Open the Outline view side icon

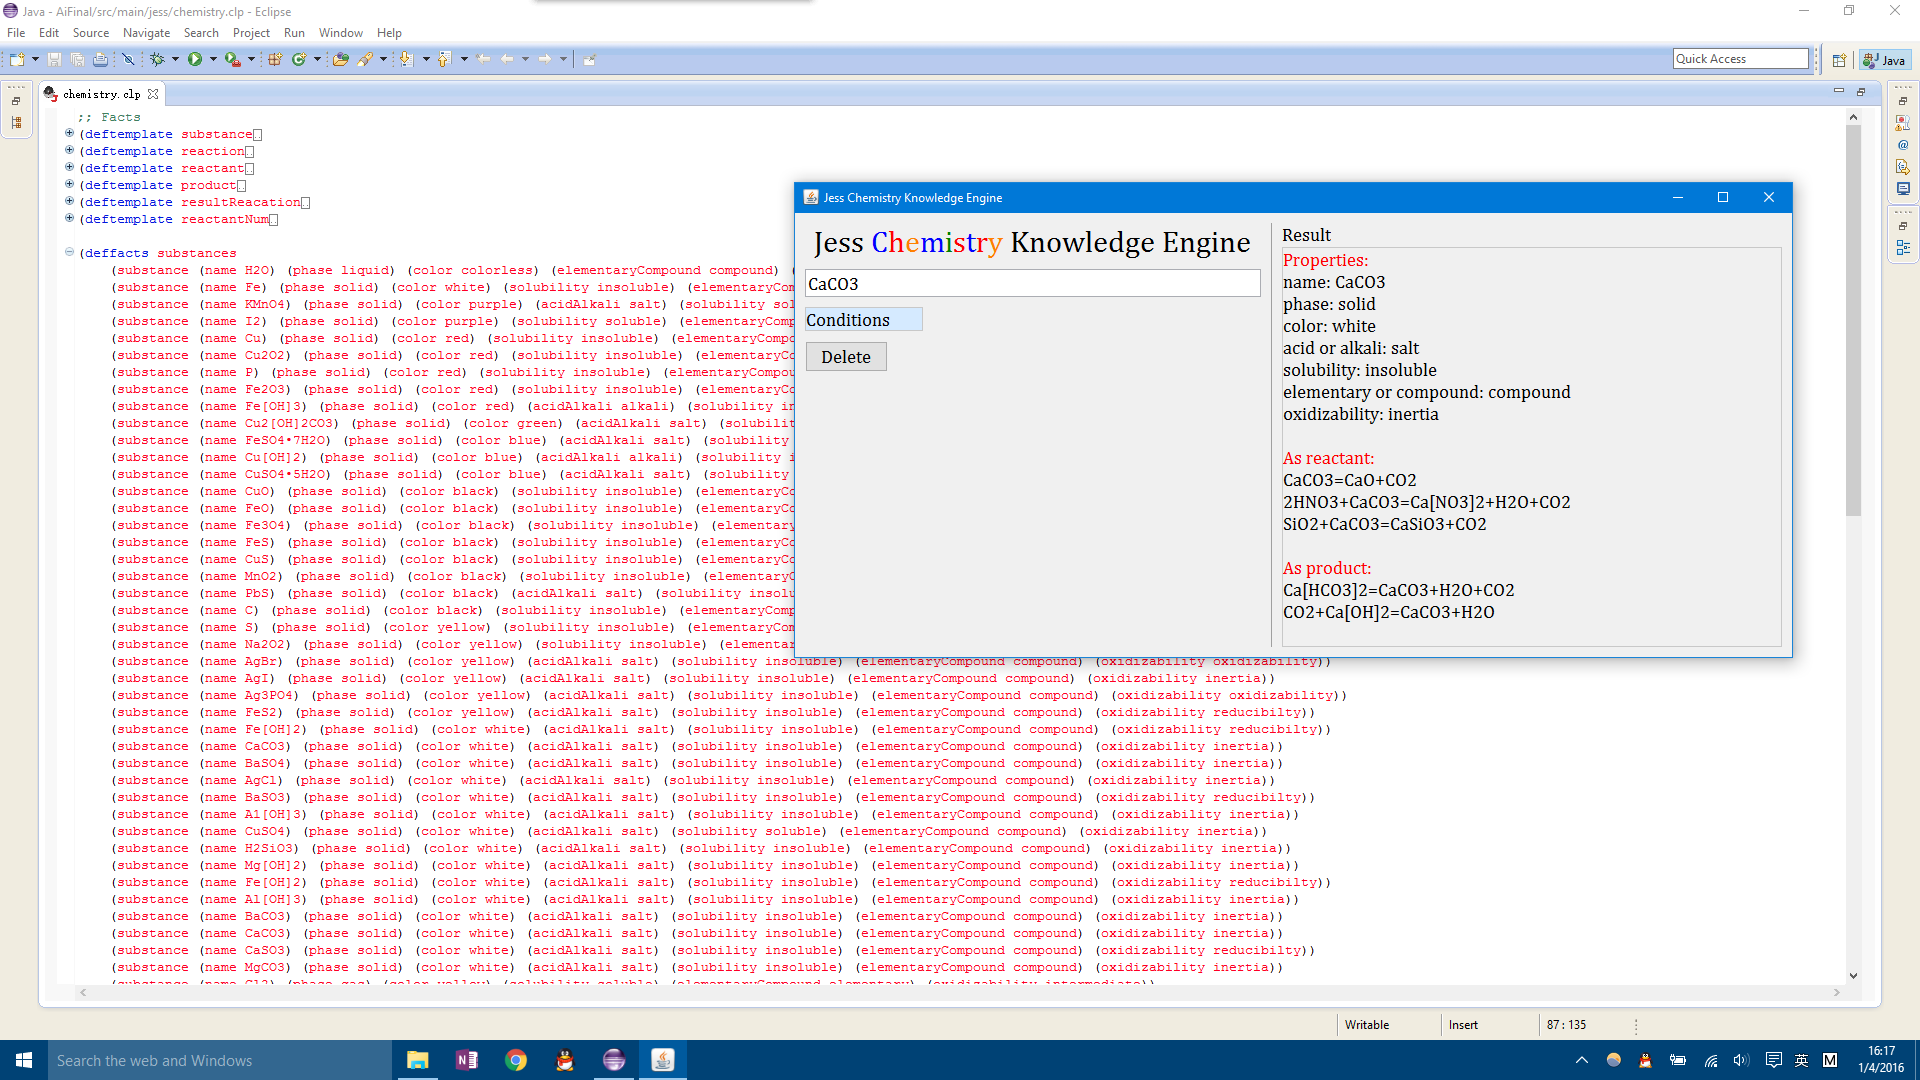click(x=1903, y=247)
